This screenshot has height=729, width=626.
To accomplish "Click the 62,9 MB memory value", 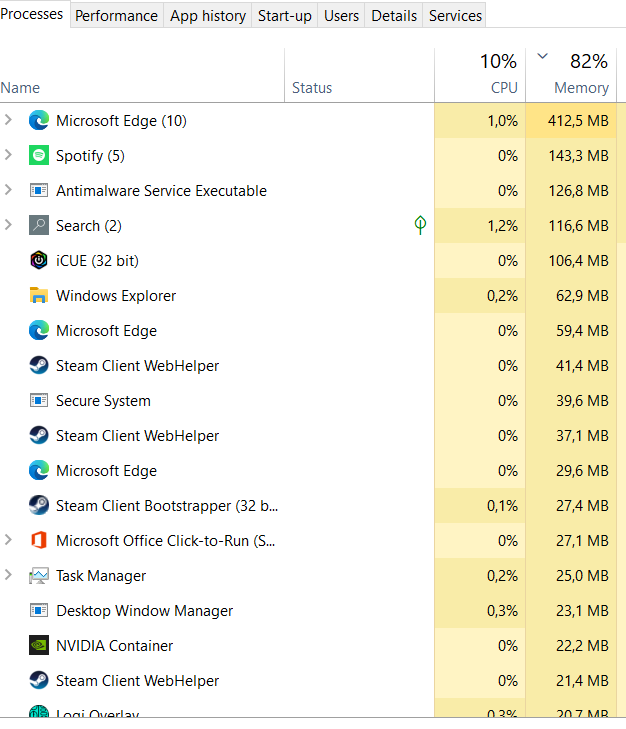I will tap(582, 296).
